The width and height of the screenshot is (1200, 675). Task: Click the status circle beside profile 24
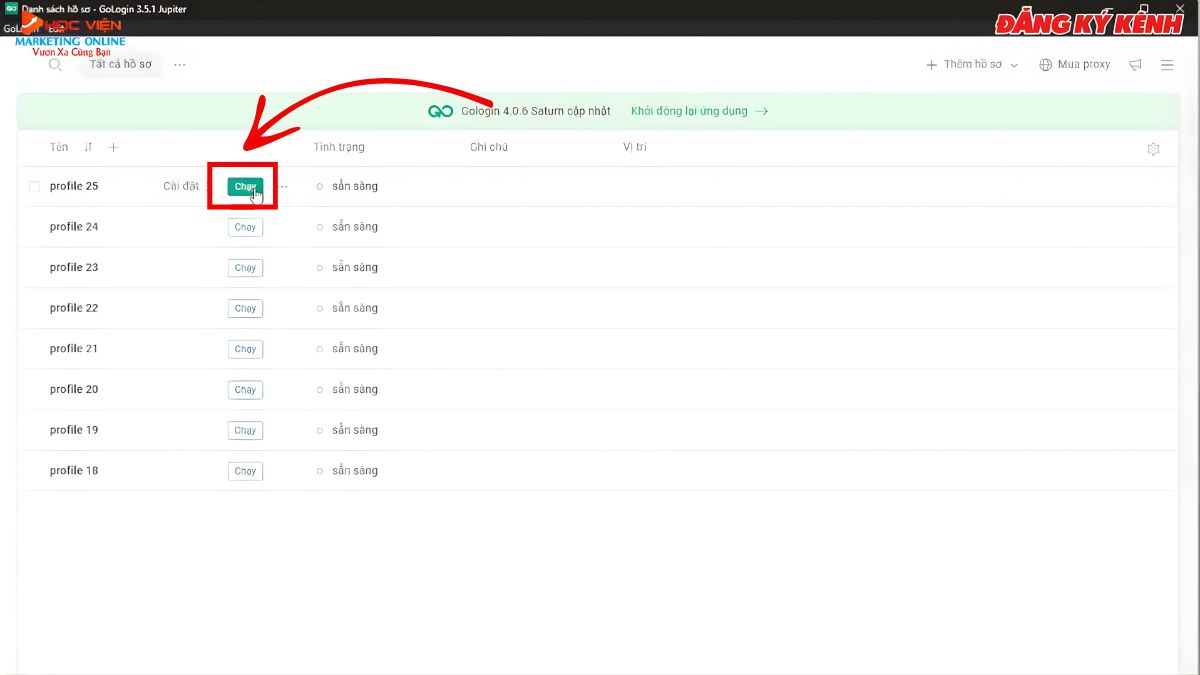pos(319,227)
